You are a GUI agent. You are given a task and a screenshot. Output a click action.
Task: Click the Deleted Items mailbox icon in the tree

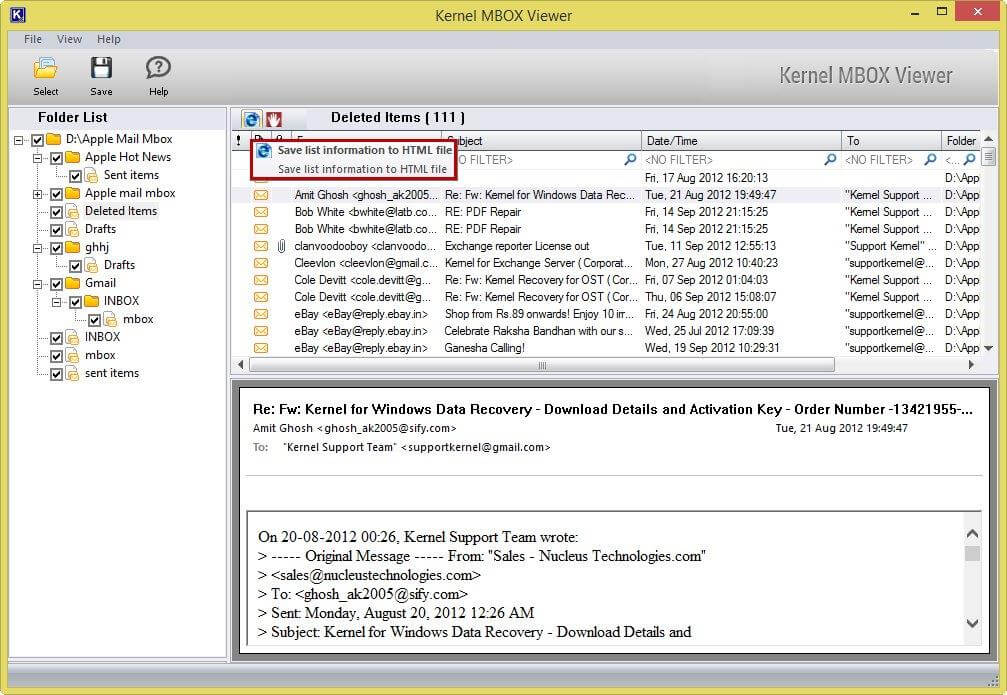click(73, 211)
